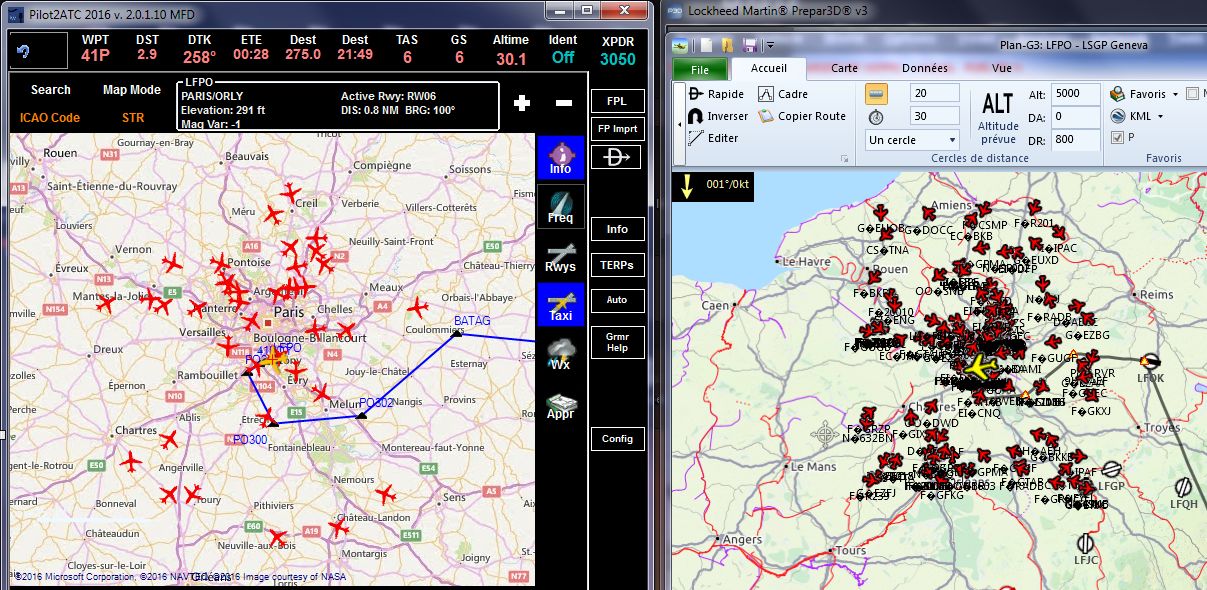Open the Taxi diagram icon
The width and height of the screenshot is (1207, 590).
pos(560,305)
